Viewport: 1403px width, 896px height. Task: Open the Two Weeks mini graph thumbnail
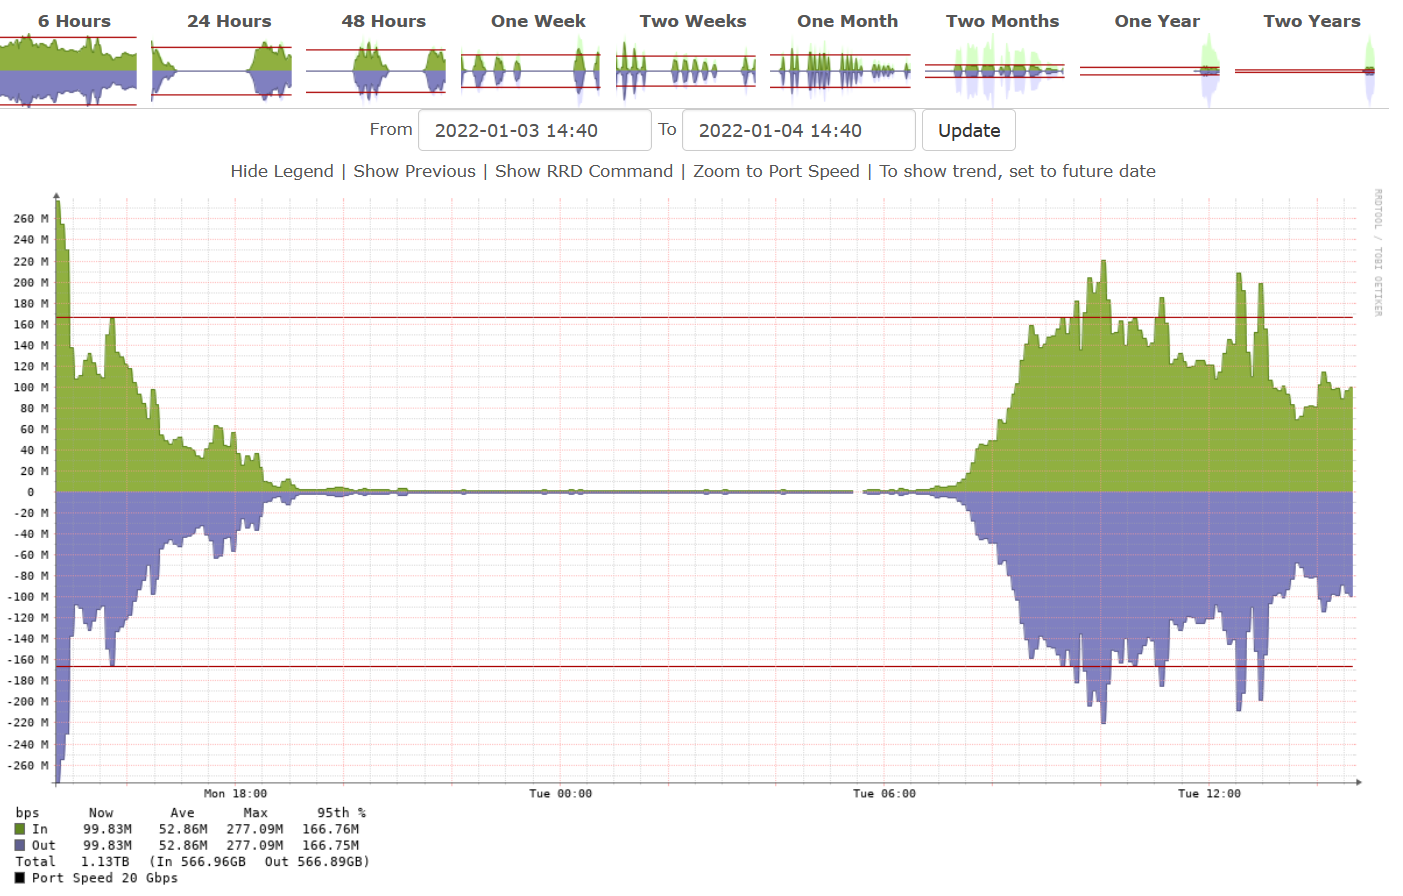685,70
